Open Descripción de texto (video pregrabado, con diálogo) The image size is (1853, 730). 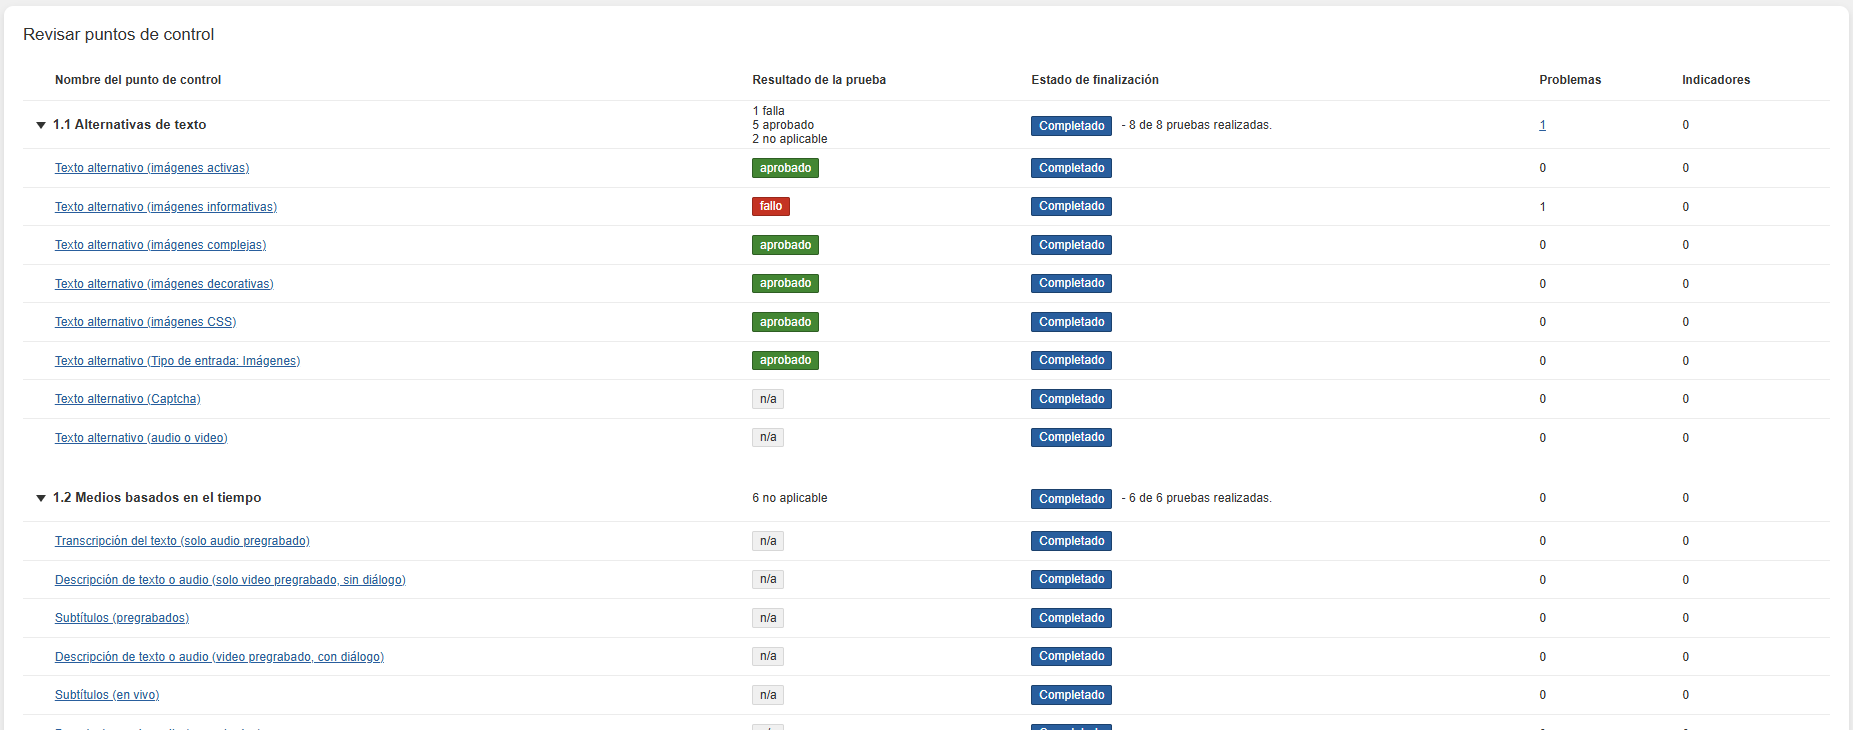(219, 657)
